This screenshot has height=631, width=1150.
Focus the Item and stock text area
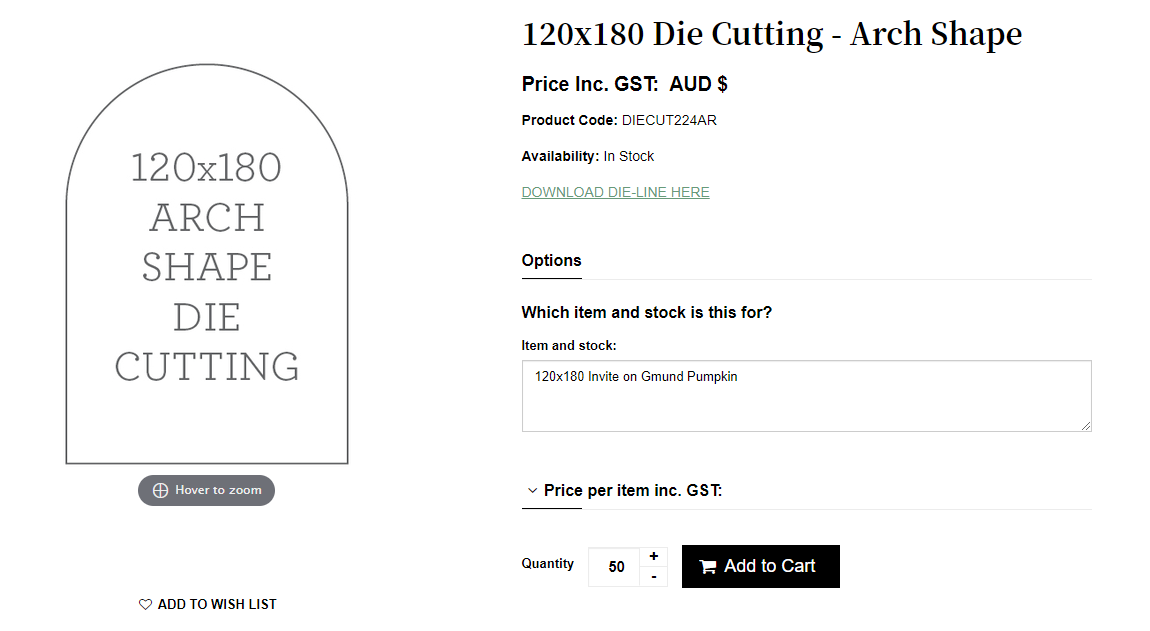click(x=807, y=395)
